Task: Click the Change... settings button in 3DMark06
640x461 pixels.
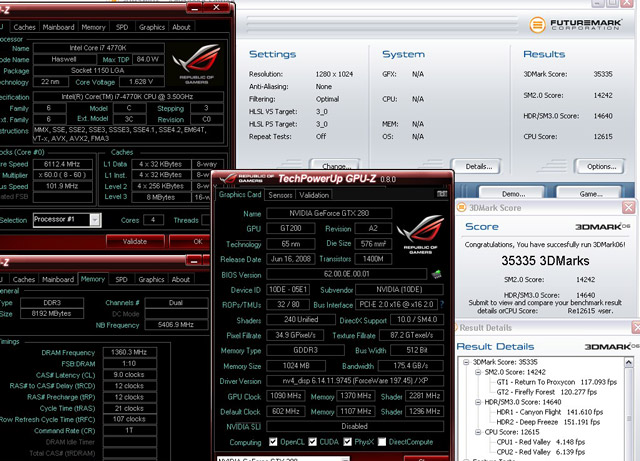Action: [x=336, y=165]
